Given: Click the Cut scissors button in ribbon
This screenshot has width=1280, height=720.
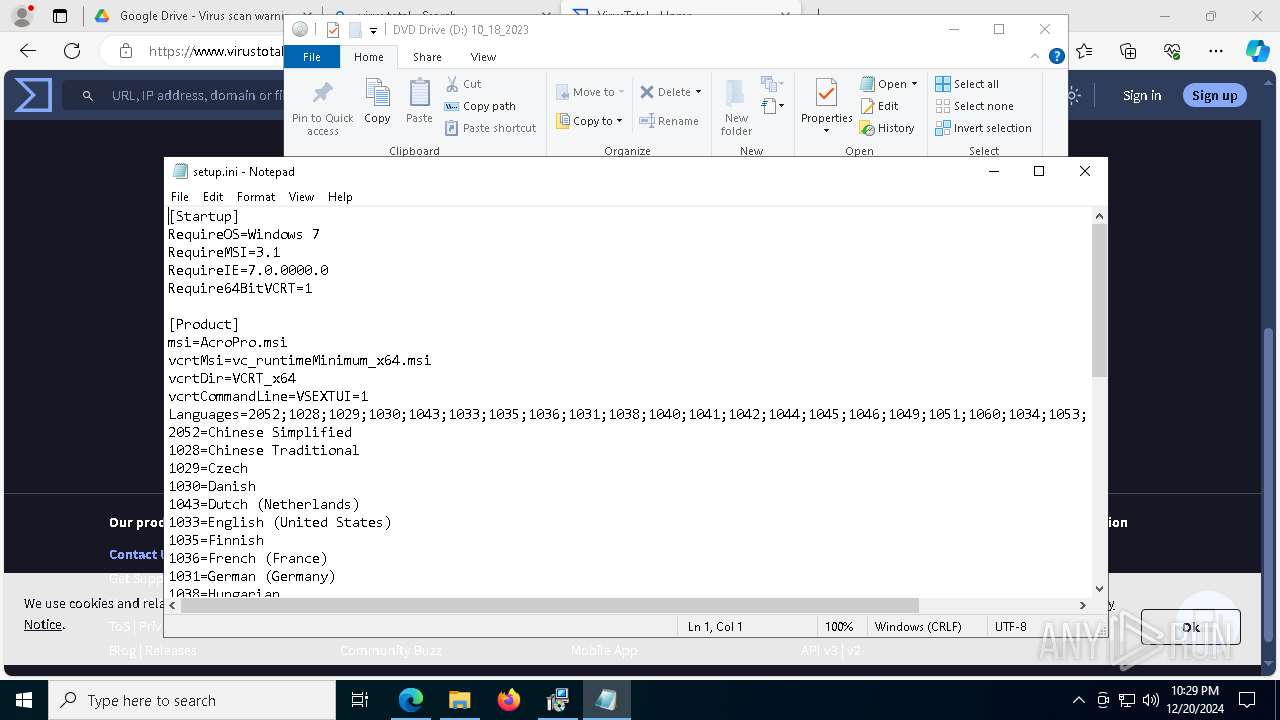Looking at the screenshot, I should pos(463,84).
